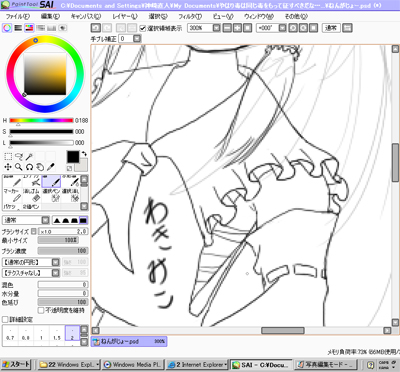The height and width of the screenshot is (372, 400).
Task: Enable the detailed settings checkbox
Action: click(x=5, y=319)
